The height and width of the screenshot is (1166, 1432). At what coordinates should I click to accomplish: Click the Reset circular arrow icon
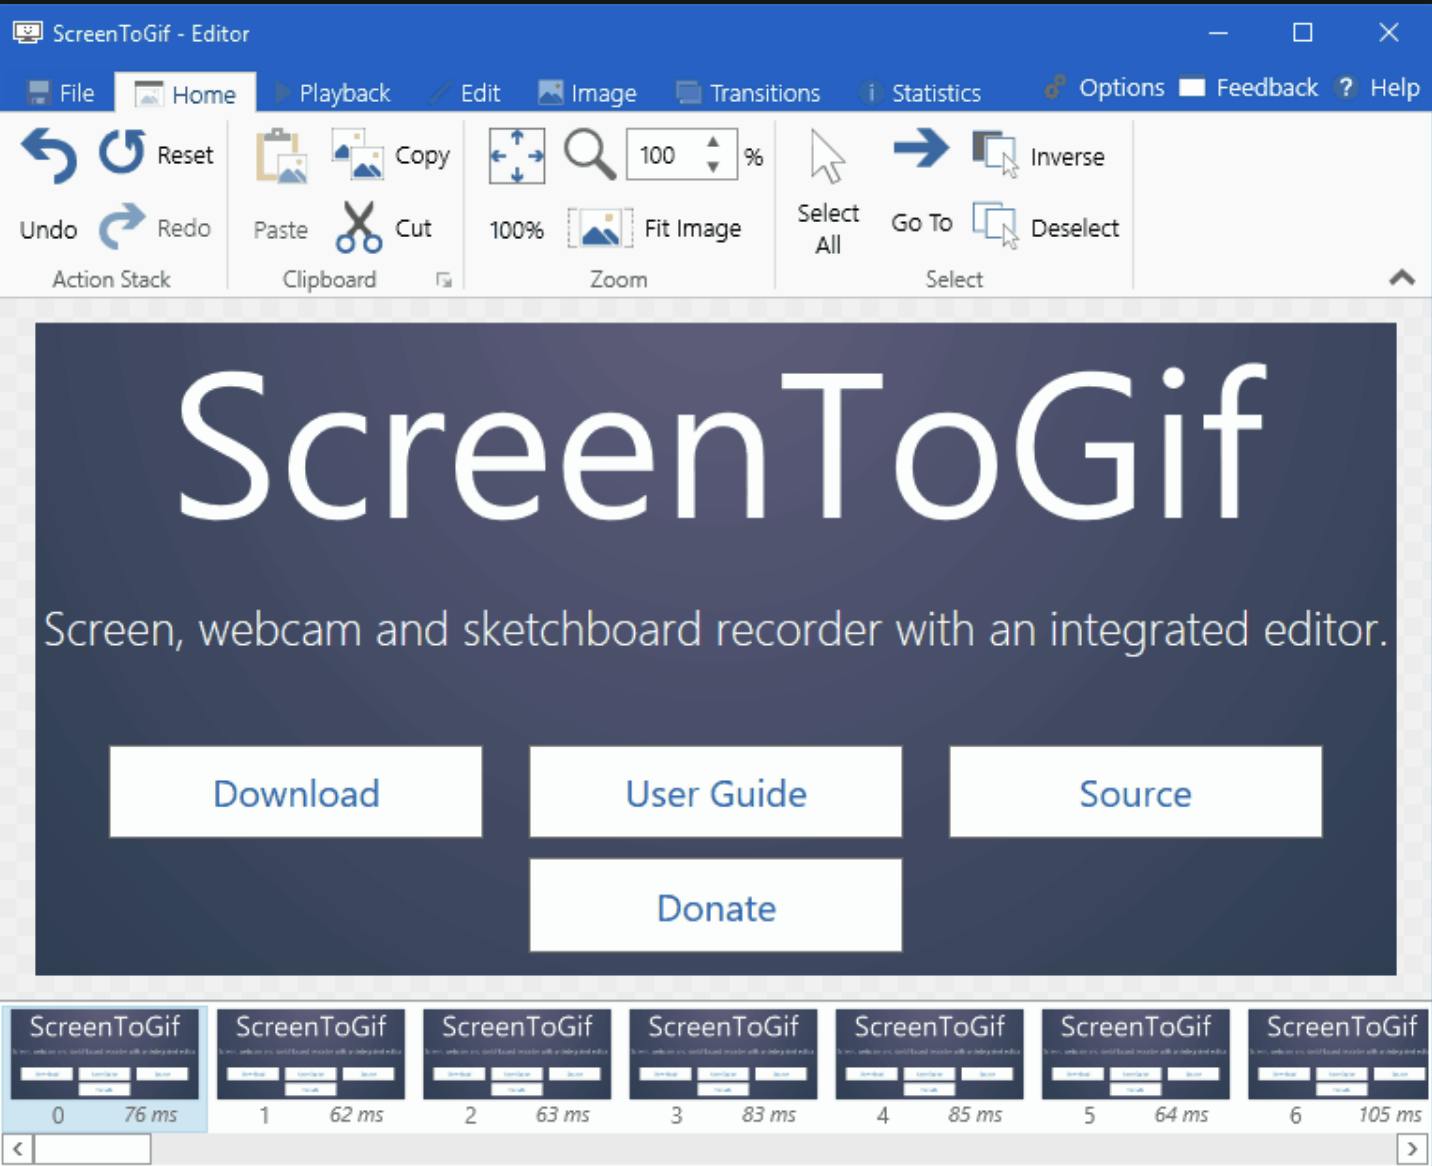click(x=122, y=153)
